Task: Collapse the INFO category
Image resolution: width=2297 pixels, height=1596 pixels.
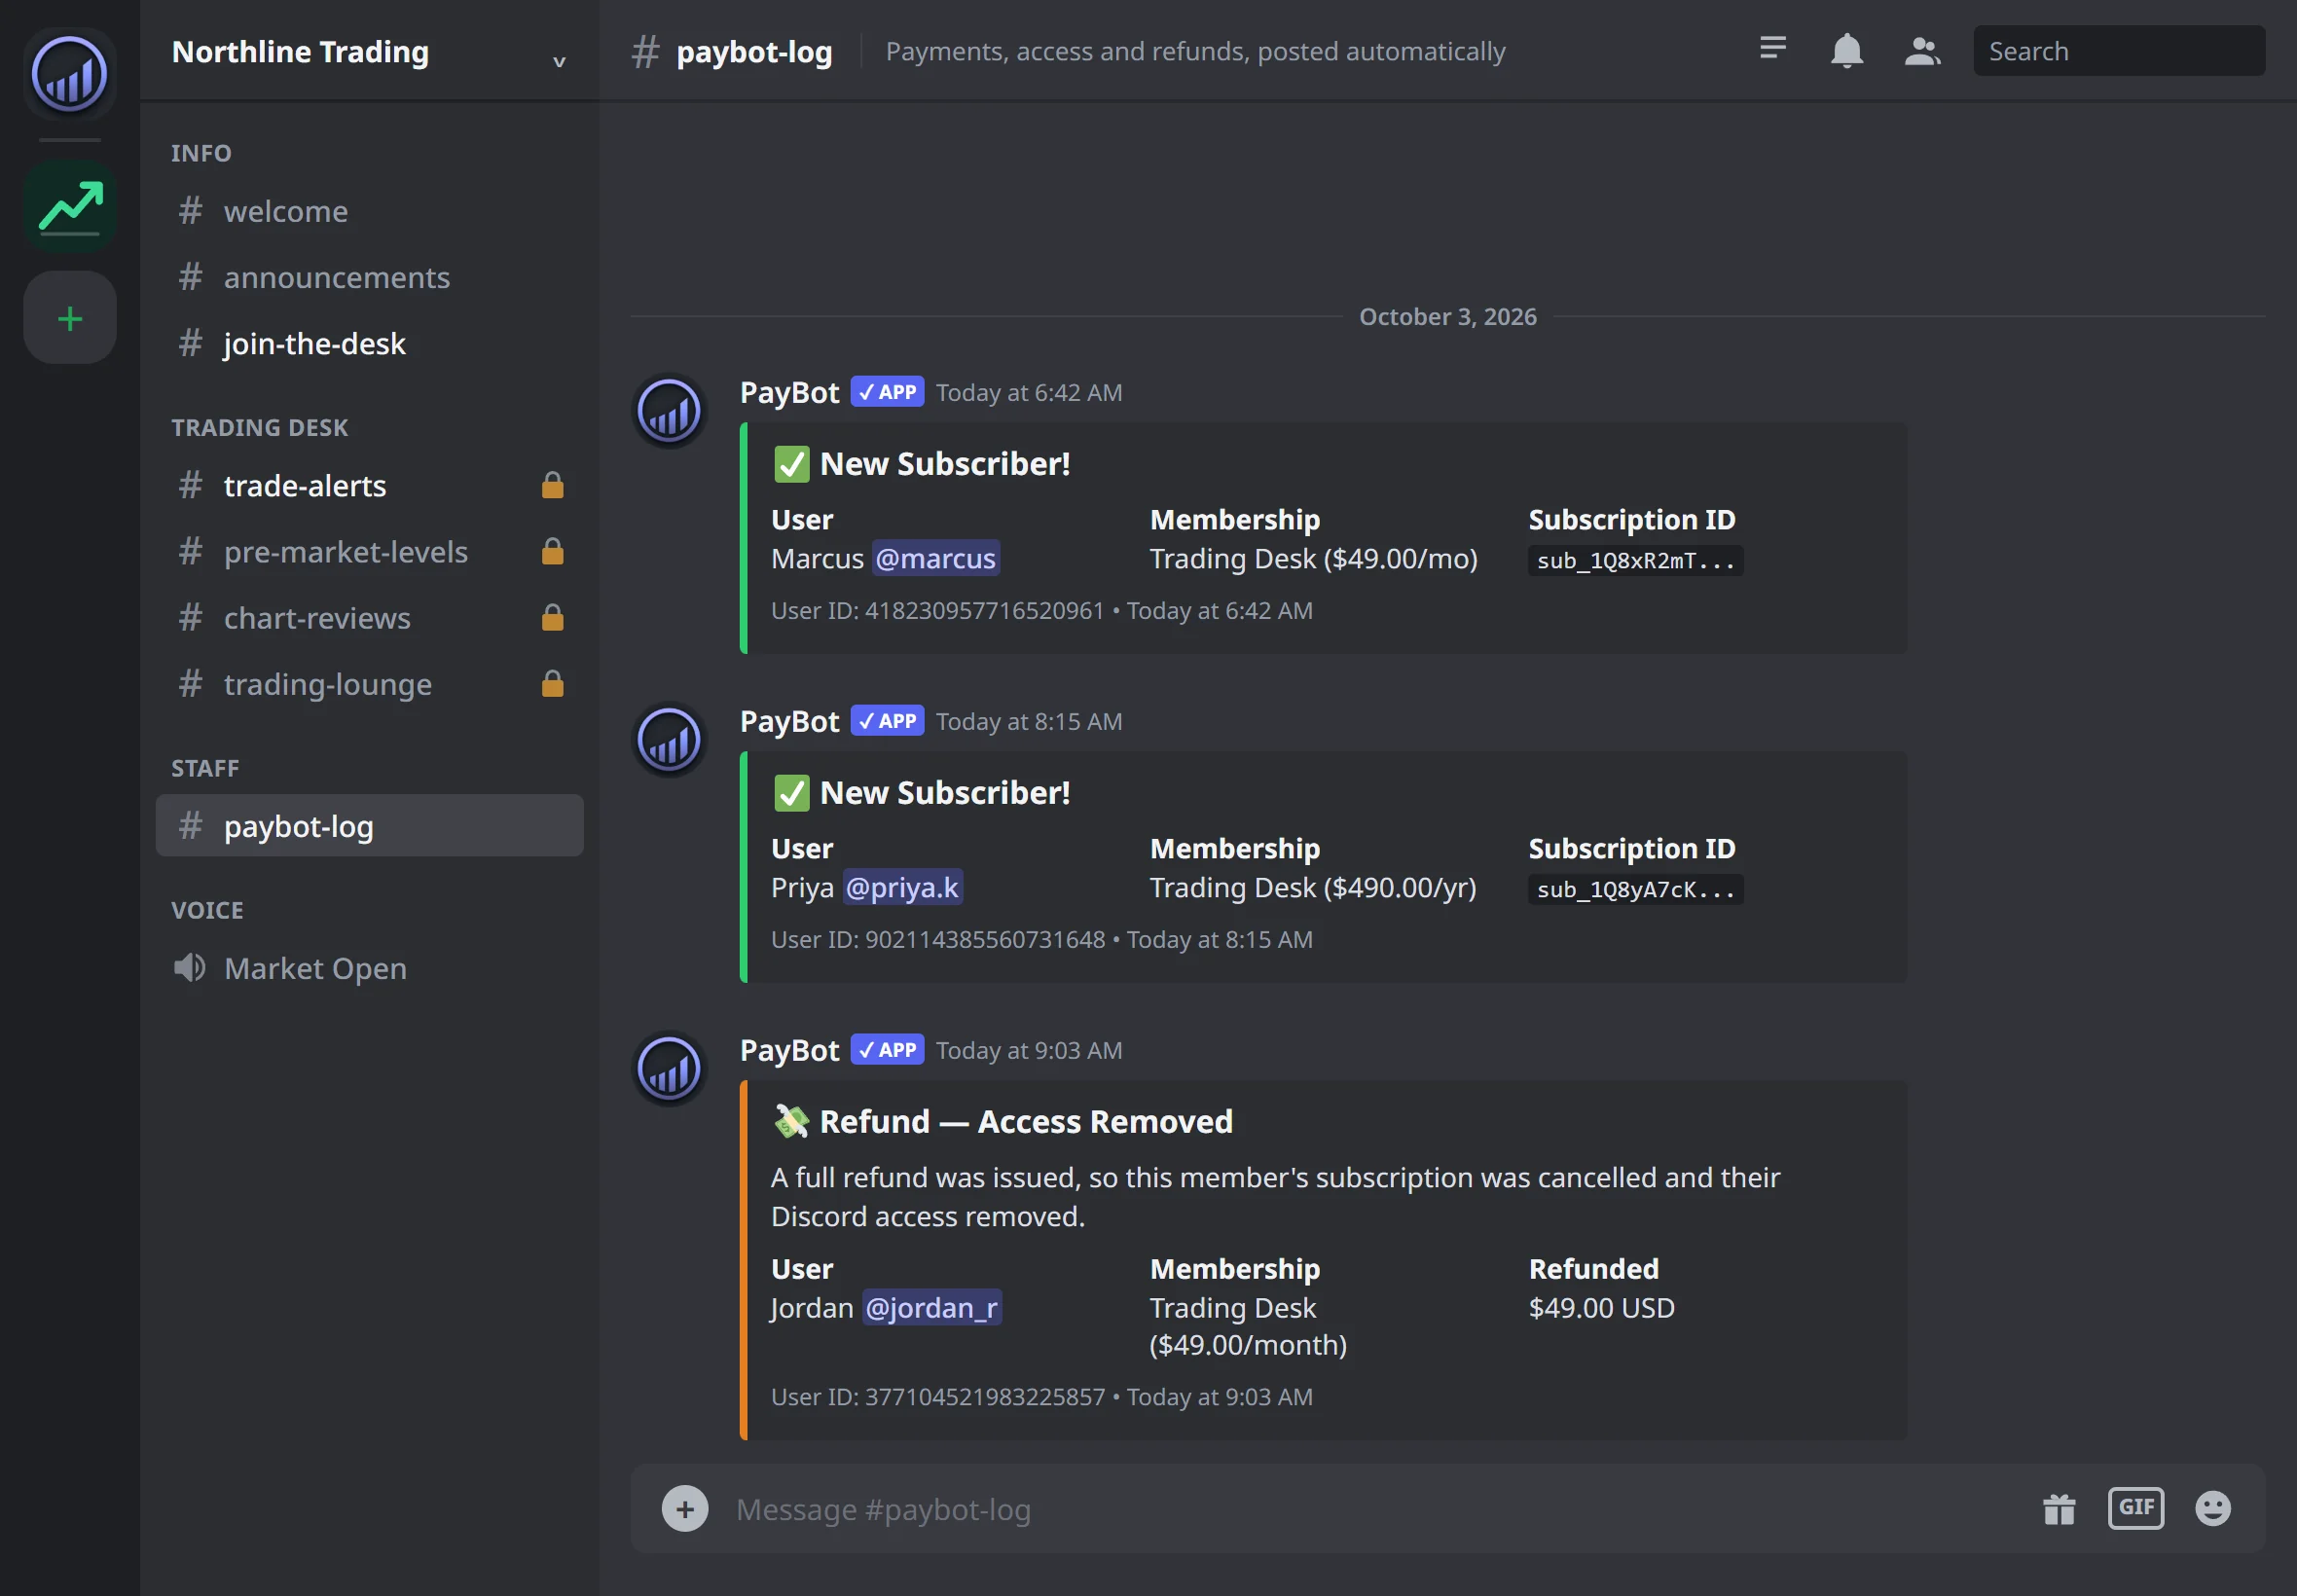Action: (201, 153)
